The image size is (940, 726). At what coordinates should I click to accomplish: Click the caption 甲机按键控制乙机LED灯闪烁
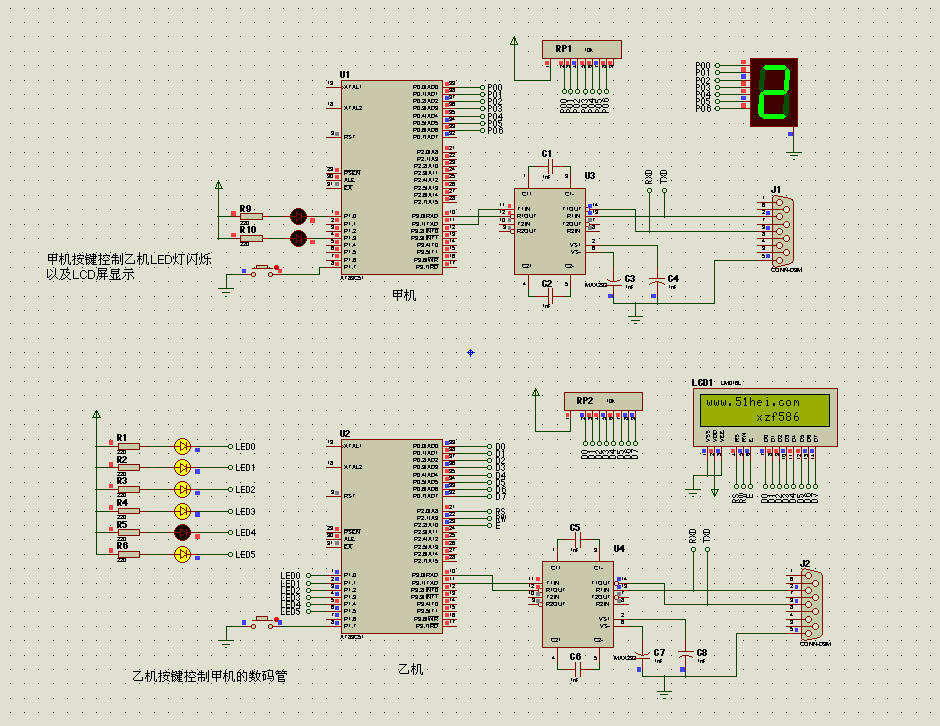(x=129, y=259)
